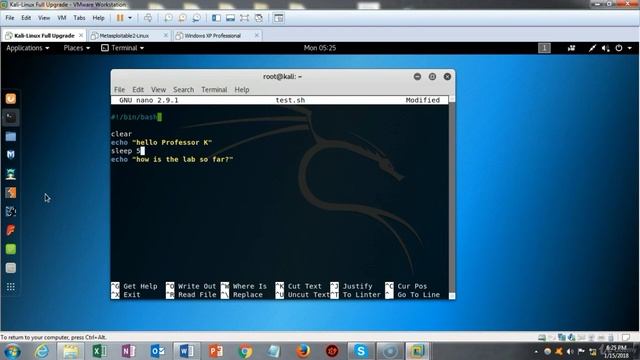Expand the Terminal app menu in top bar
640x360 pixels.
click(x=122, y=48)
